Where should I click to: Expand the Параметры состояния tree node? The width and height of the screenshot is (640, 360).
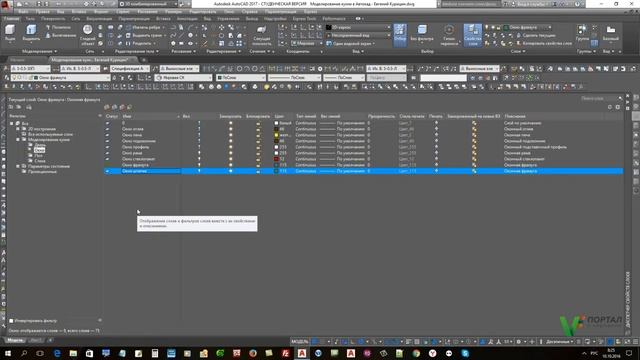(18, 166)
